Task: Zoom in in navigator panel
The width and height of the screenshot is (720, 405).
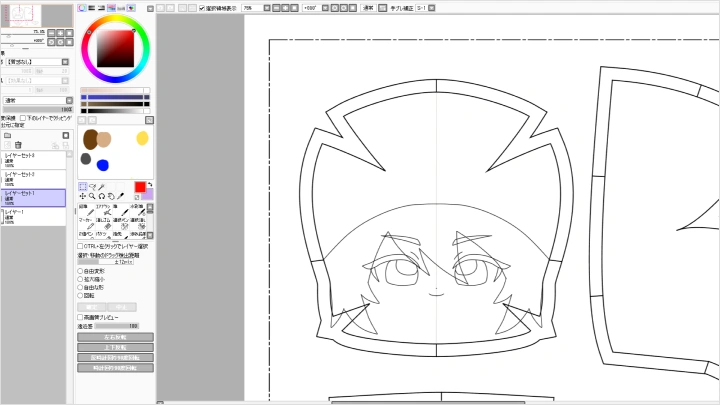Action: click(x=60, y=33)
